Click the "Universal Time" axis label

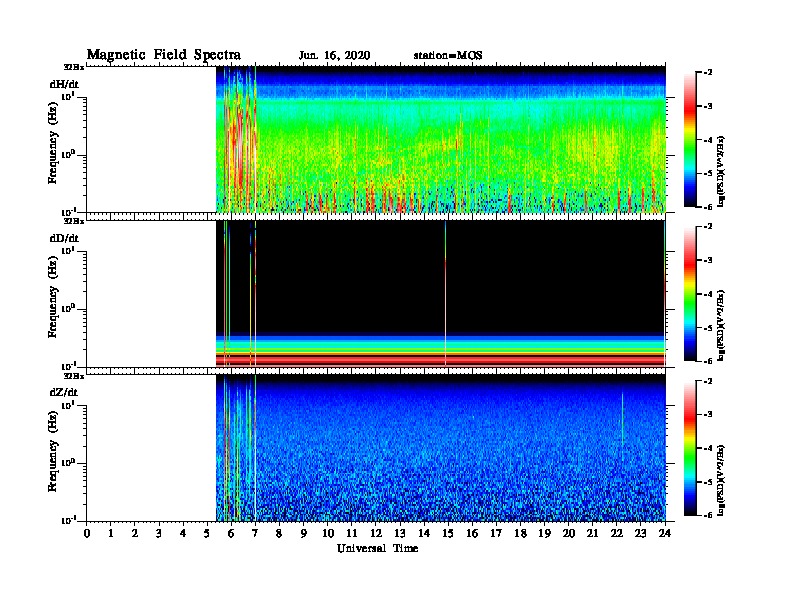377,548
